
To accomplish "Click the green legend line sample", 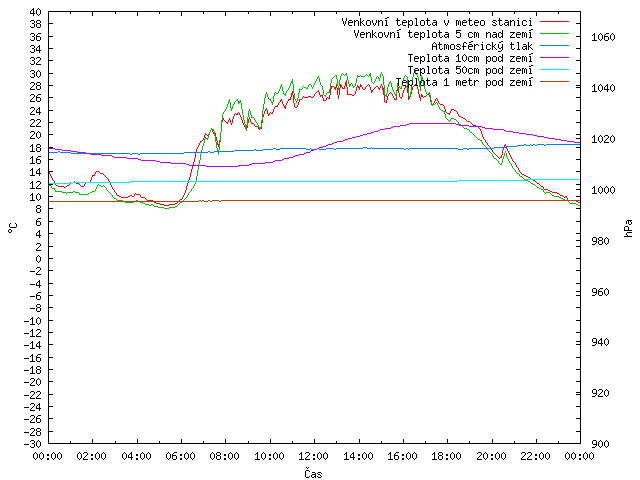I will tap(554, 34).
